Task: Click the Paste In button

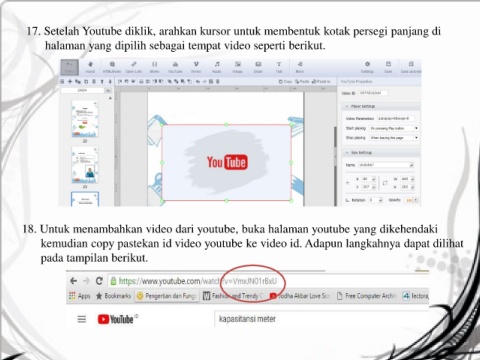Action: point(321,81)
